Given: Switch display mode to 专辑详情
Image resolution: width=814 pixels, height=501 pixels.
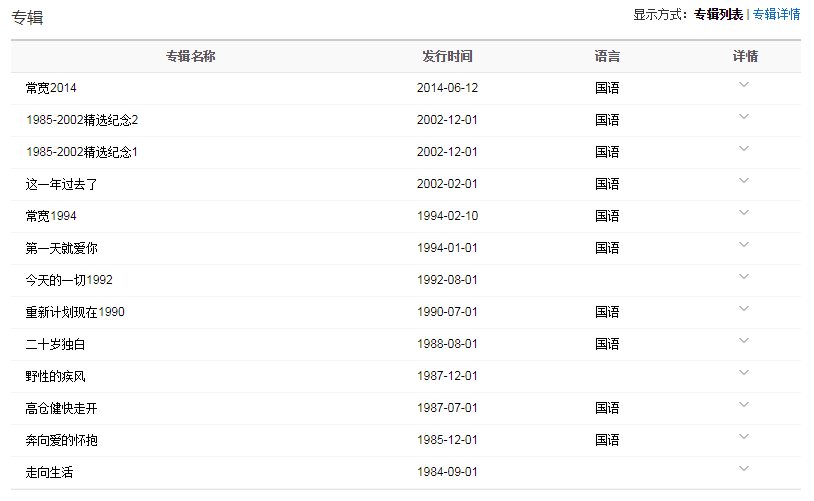Looking at the screenshot, I should pos(776,14).
